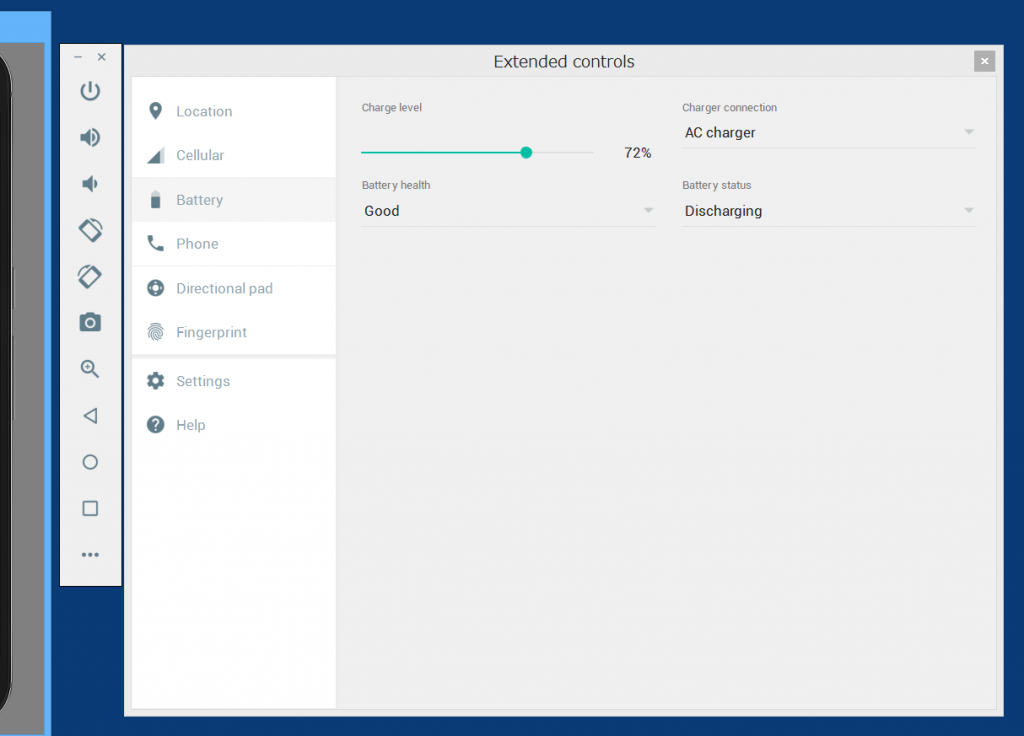The width and height of the screenshot is (1024, 736).
Task: Take a screenshot with the camera icon
Action: 90,323
